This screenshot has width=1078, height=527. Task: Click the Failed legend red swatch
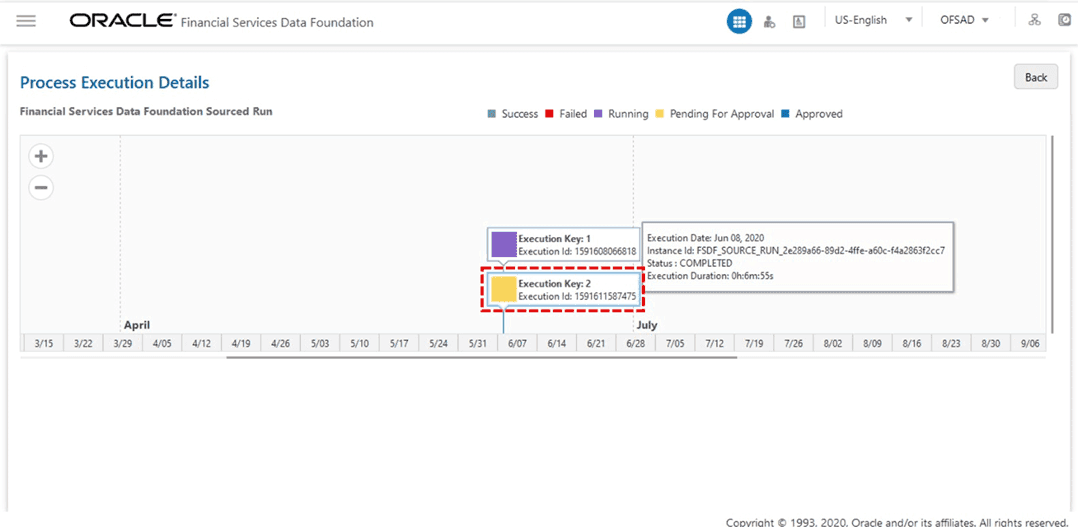click(x=550, y=114)
